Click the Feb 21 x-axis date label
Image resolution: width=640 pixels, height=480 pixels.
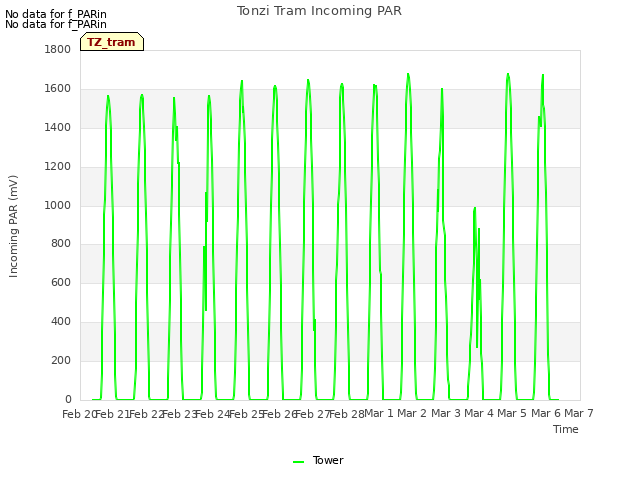(x=111, y=414)
